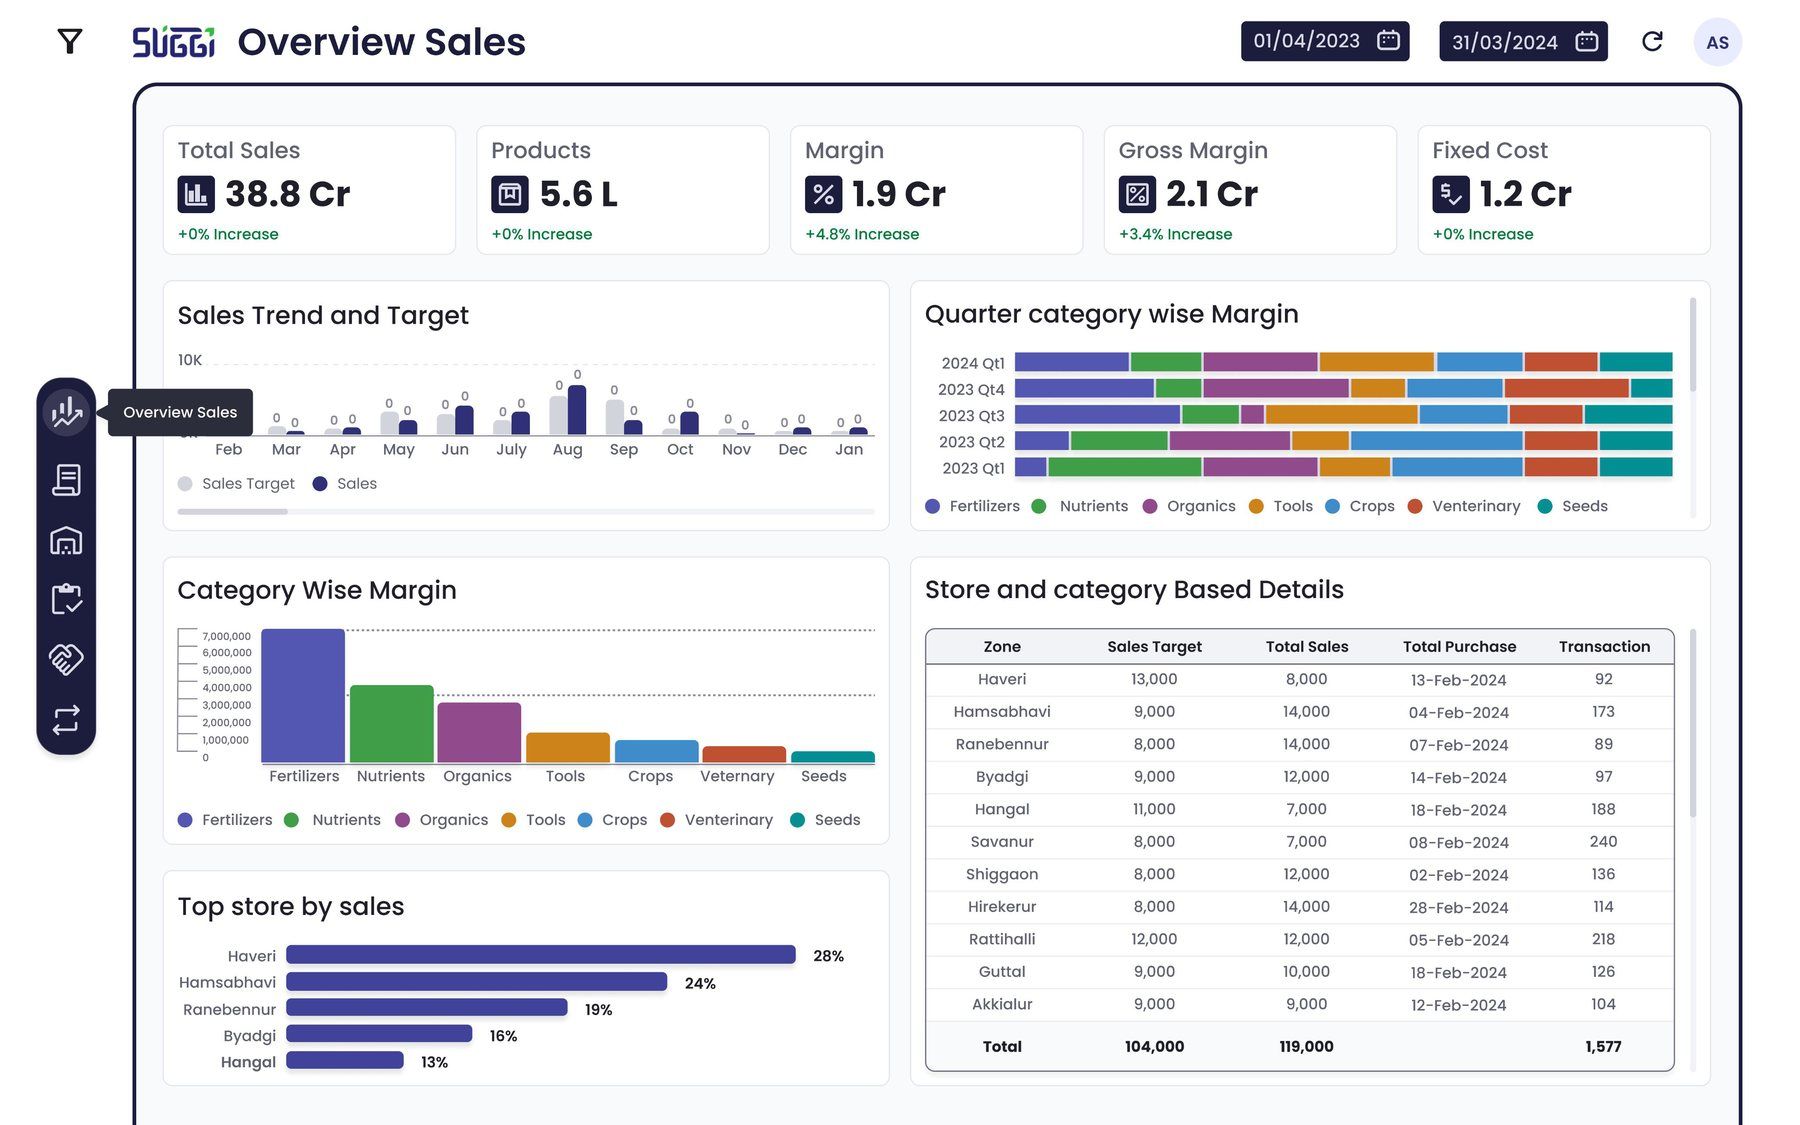The image size is (1800, 1125).
Task: Click the Haveri 28% sales bar
Action: pos(541,955)
